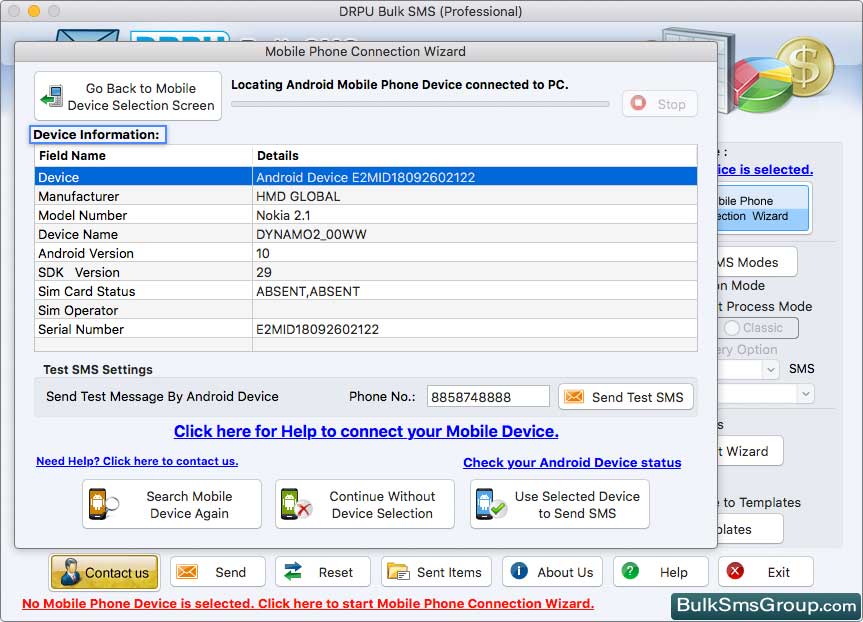This screenshot has height=622, width=863.
Task: Click the red No Mobile Phone Device selected link
Action: 308,603
